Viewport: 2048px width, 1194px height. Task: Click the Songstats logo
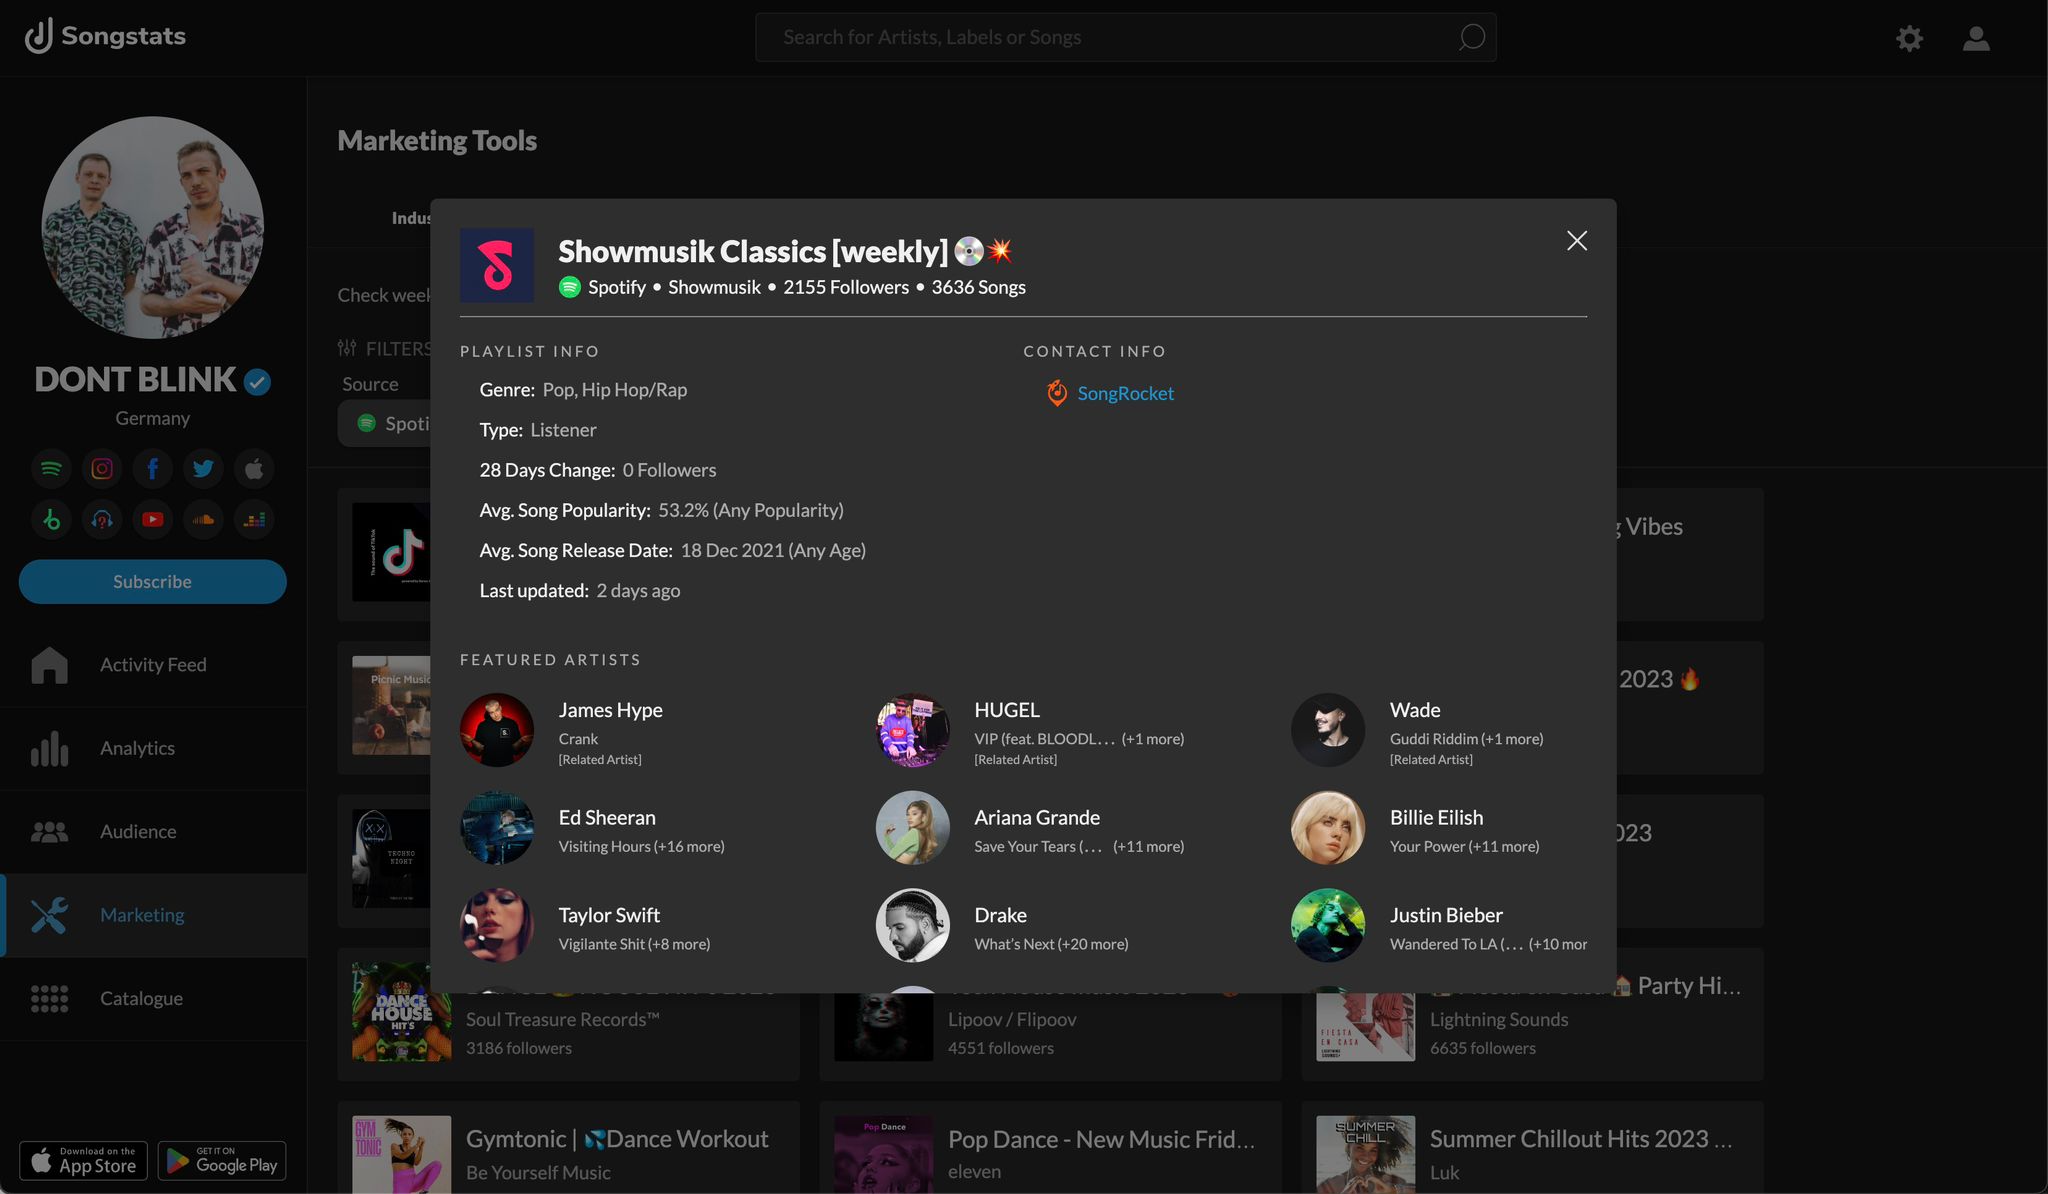pos(105,36)
